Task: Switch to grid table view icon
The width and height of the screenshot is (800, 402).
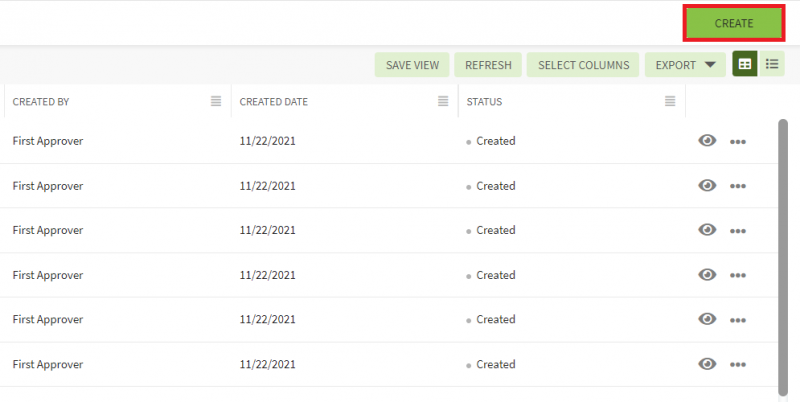Action: pos(745,64)
